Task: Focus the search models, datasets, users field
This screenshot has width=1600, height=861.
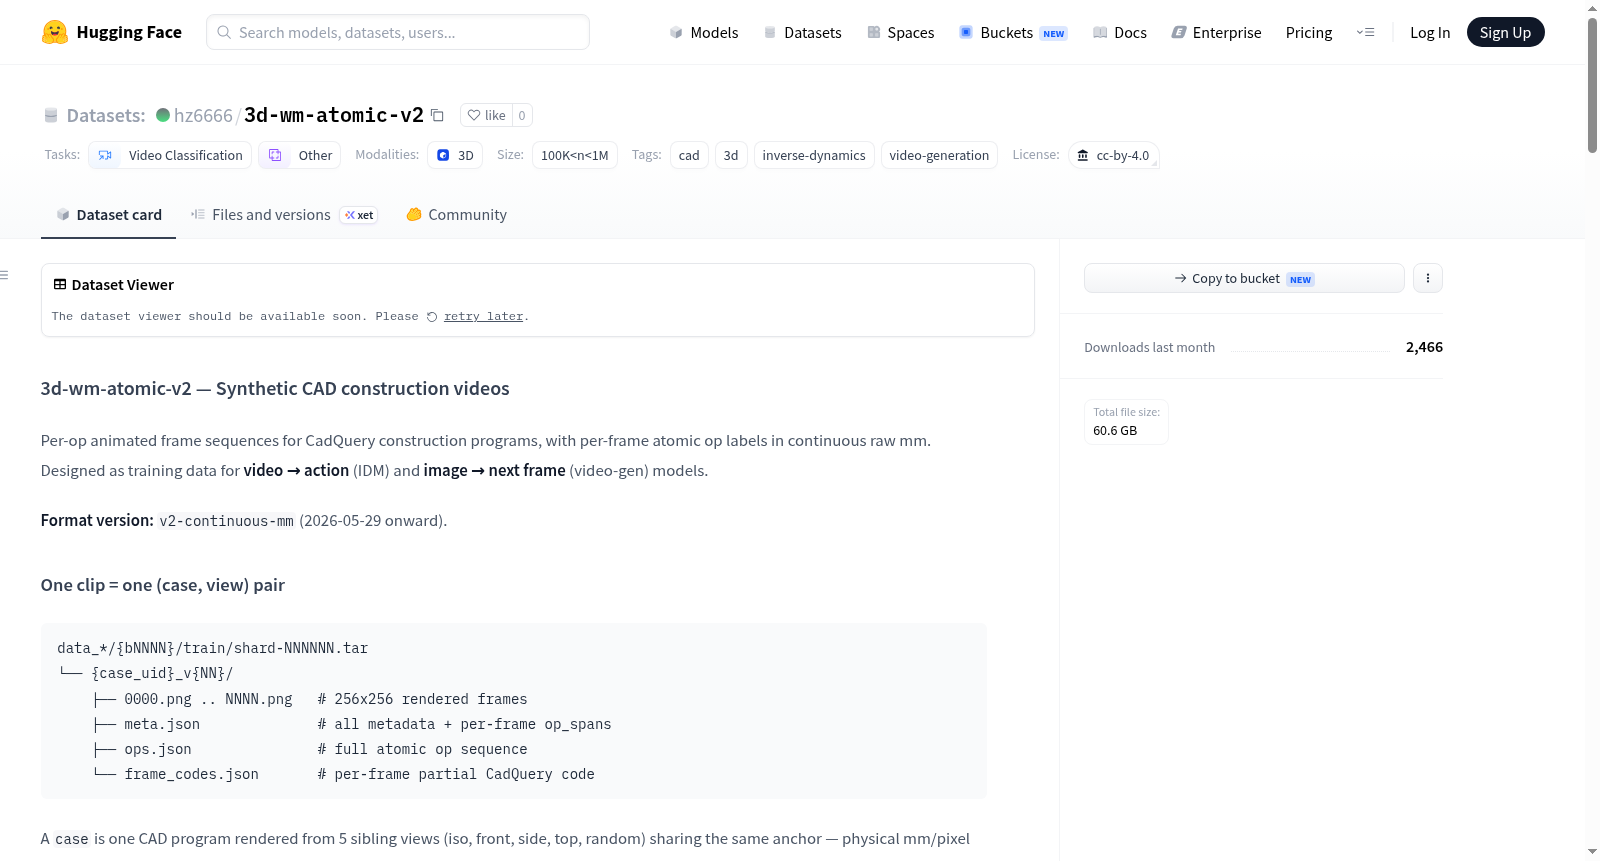Action: pos(398,32)
